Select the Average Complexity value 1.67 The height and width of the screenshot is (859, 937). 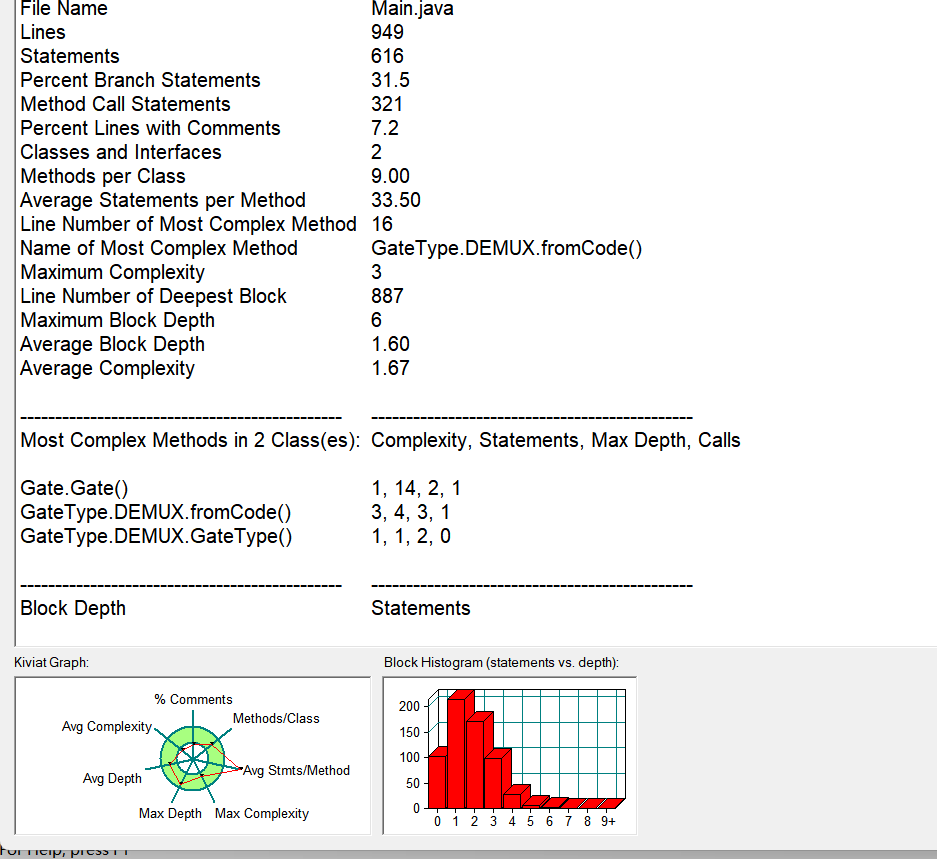point(390,368)
